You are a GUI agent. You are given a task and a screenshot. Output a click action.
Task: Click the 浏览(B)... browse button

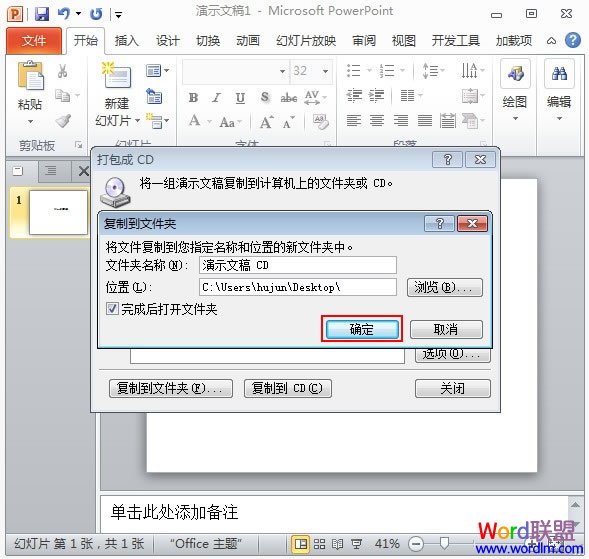click(x=445, y=287)
